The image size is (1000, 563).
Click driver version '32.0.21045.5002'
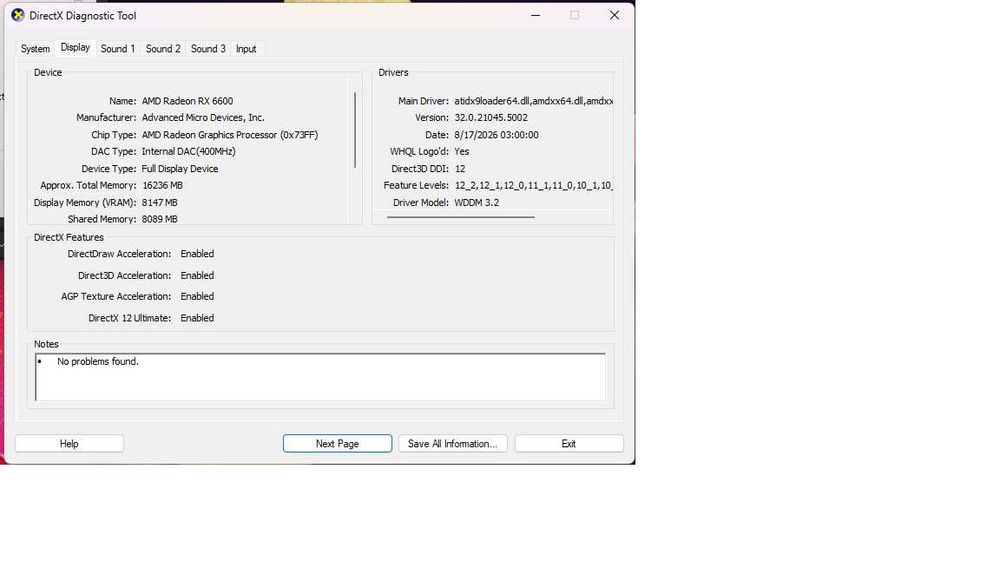click(491, 118)
